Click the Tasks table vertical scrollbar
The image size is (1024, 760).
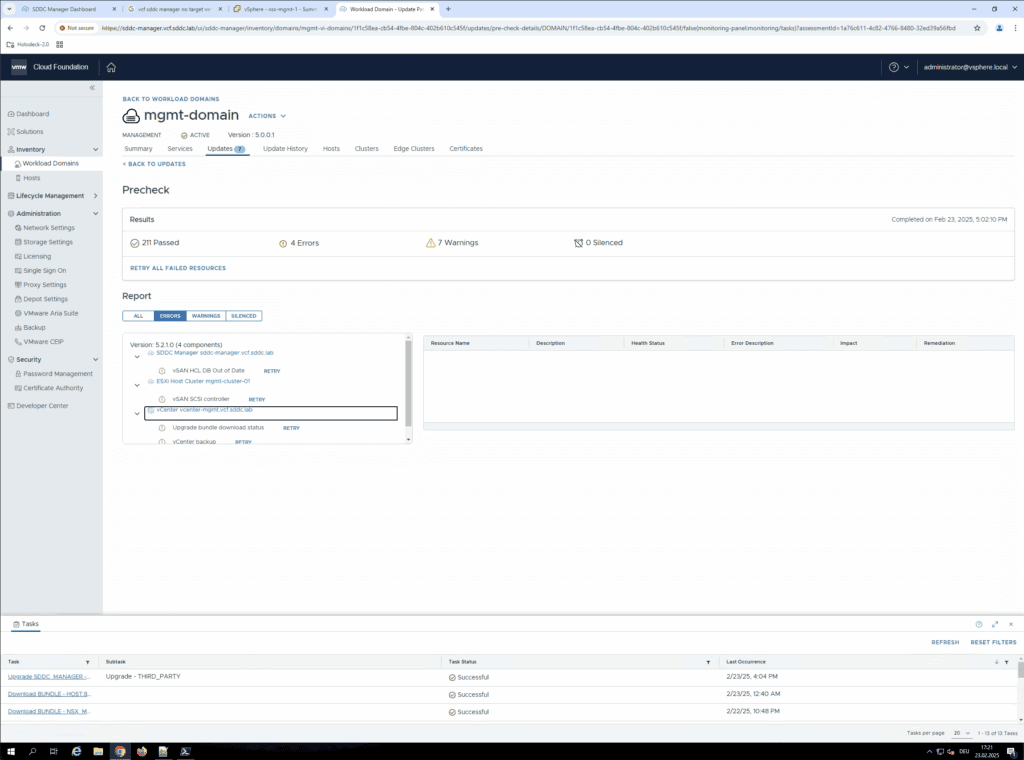point(1020,669)
